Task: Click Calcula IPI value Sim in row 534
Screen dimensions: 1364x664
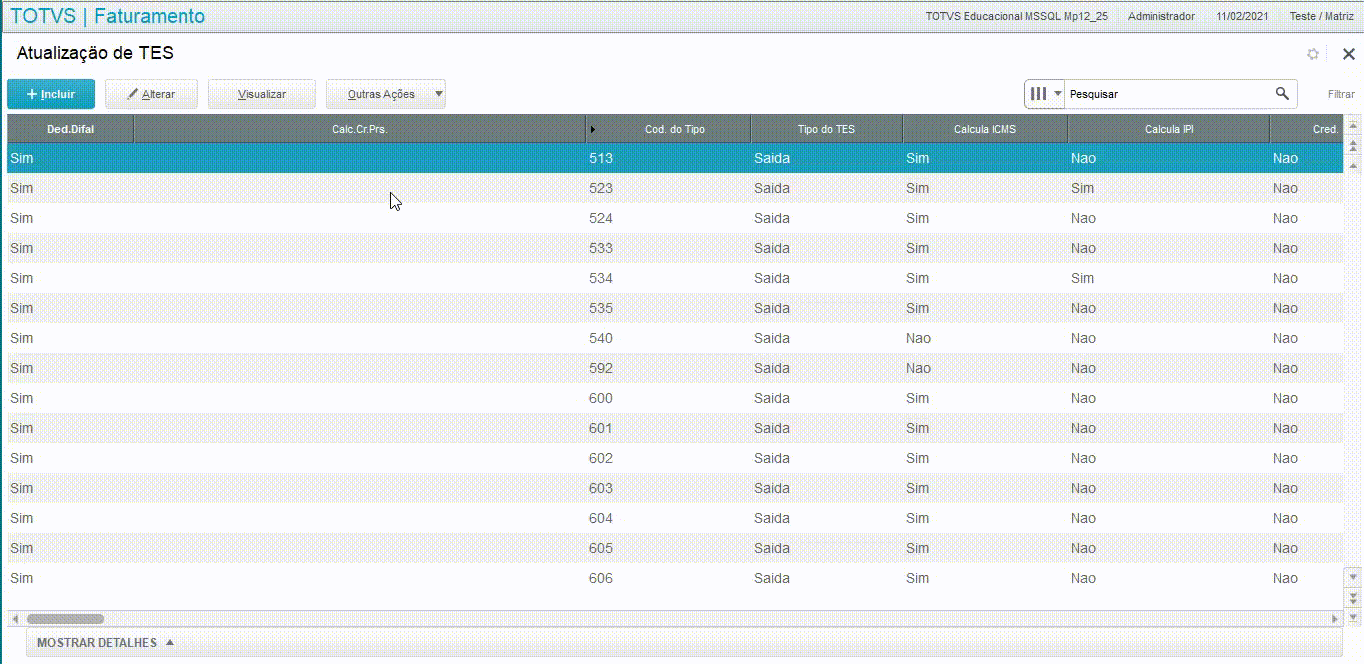Action: [1082, 278]
